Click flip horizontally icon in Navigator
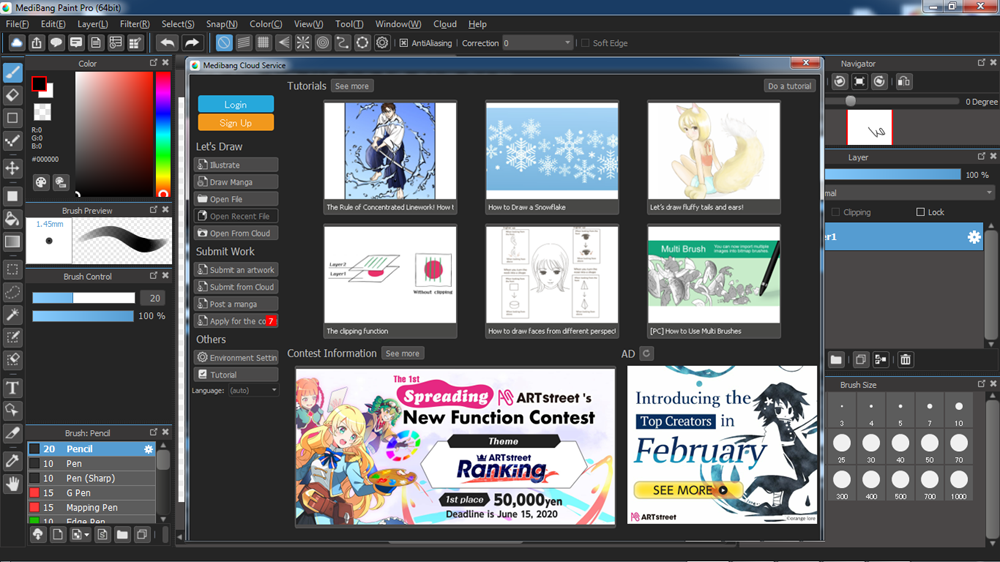Viewport: 1000px width, 562px height. [x=904, y=81]
